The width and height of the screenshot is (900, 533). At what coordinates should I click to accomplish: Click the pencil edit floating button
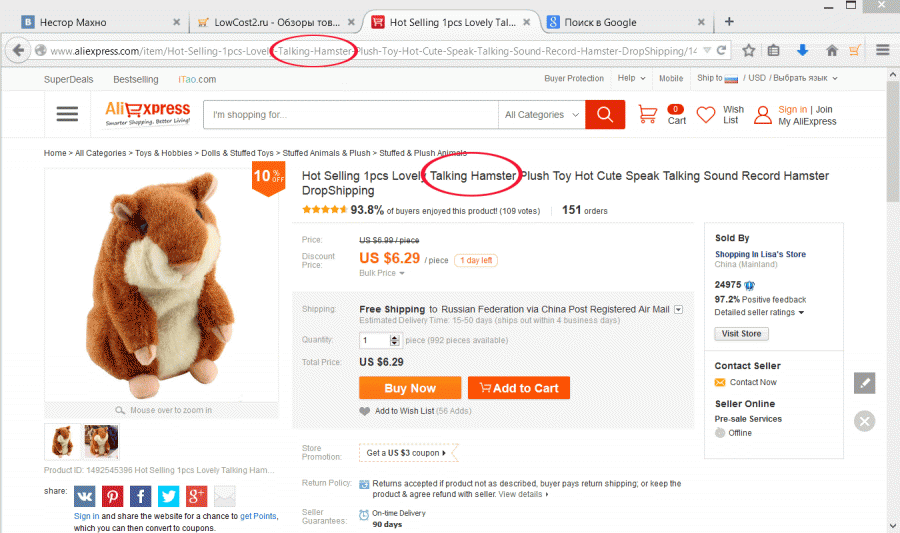[864, 383]
